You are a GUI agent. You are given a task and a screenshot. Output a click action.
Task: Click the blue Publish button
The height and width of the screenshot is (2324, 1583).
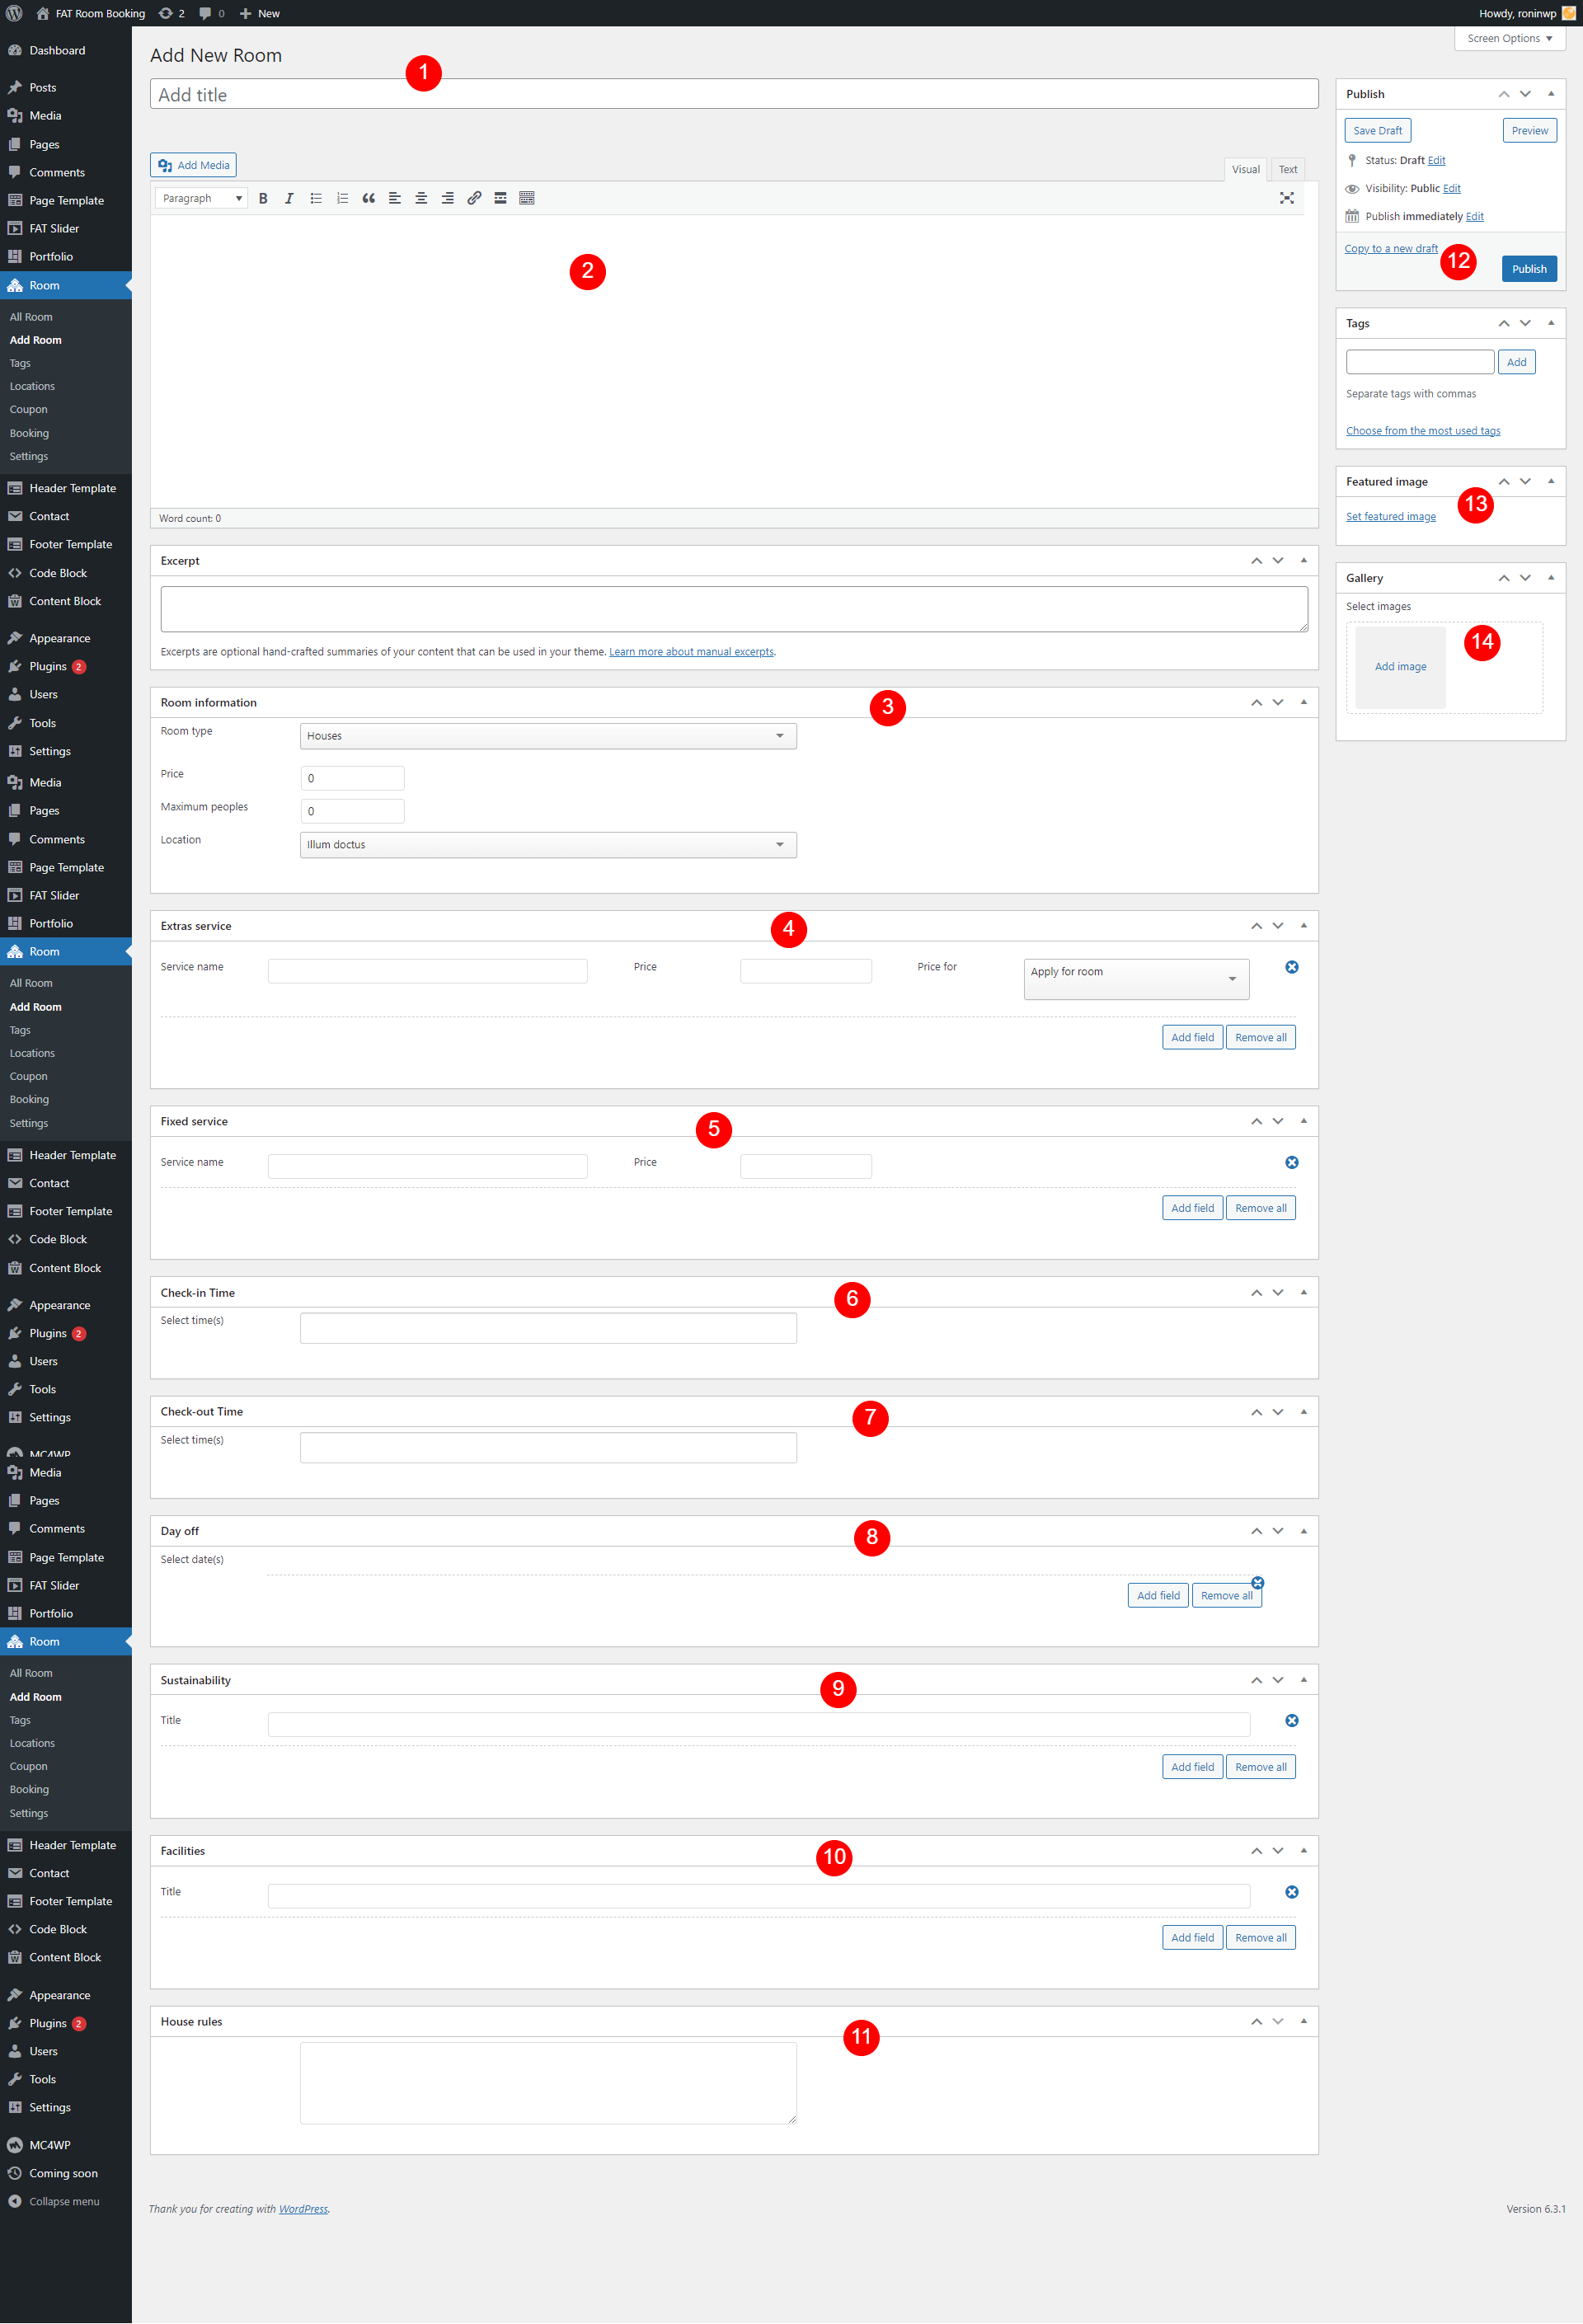[x=1528, y=269]
